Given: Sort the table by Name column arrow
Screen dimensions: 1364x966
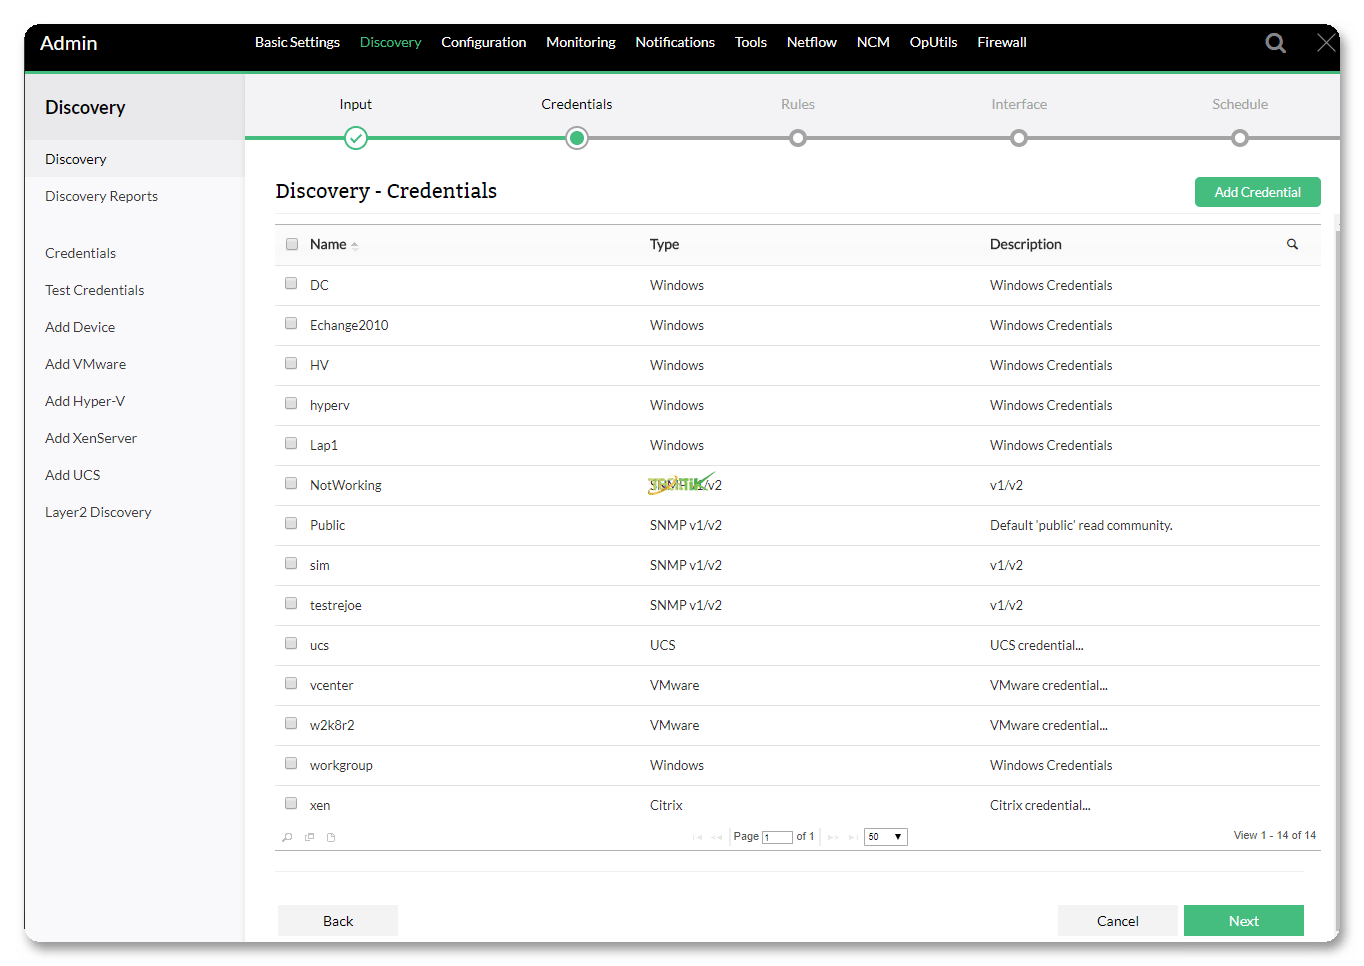Looking at the screenshot, I should tap(354, 246).
